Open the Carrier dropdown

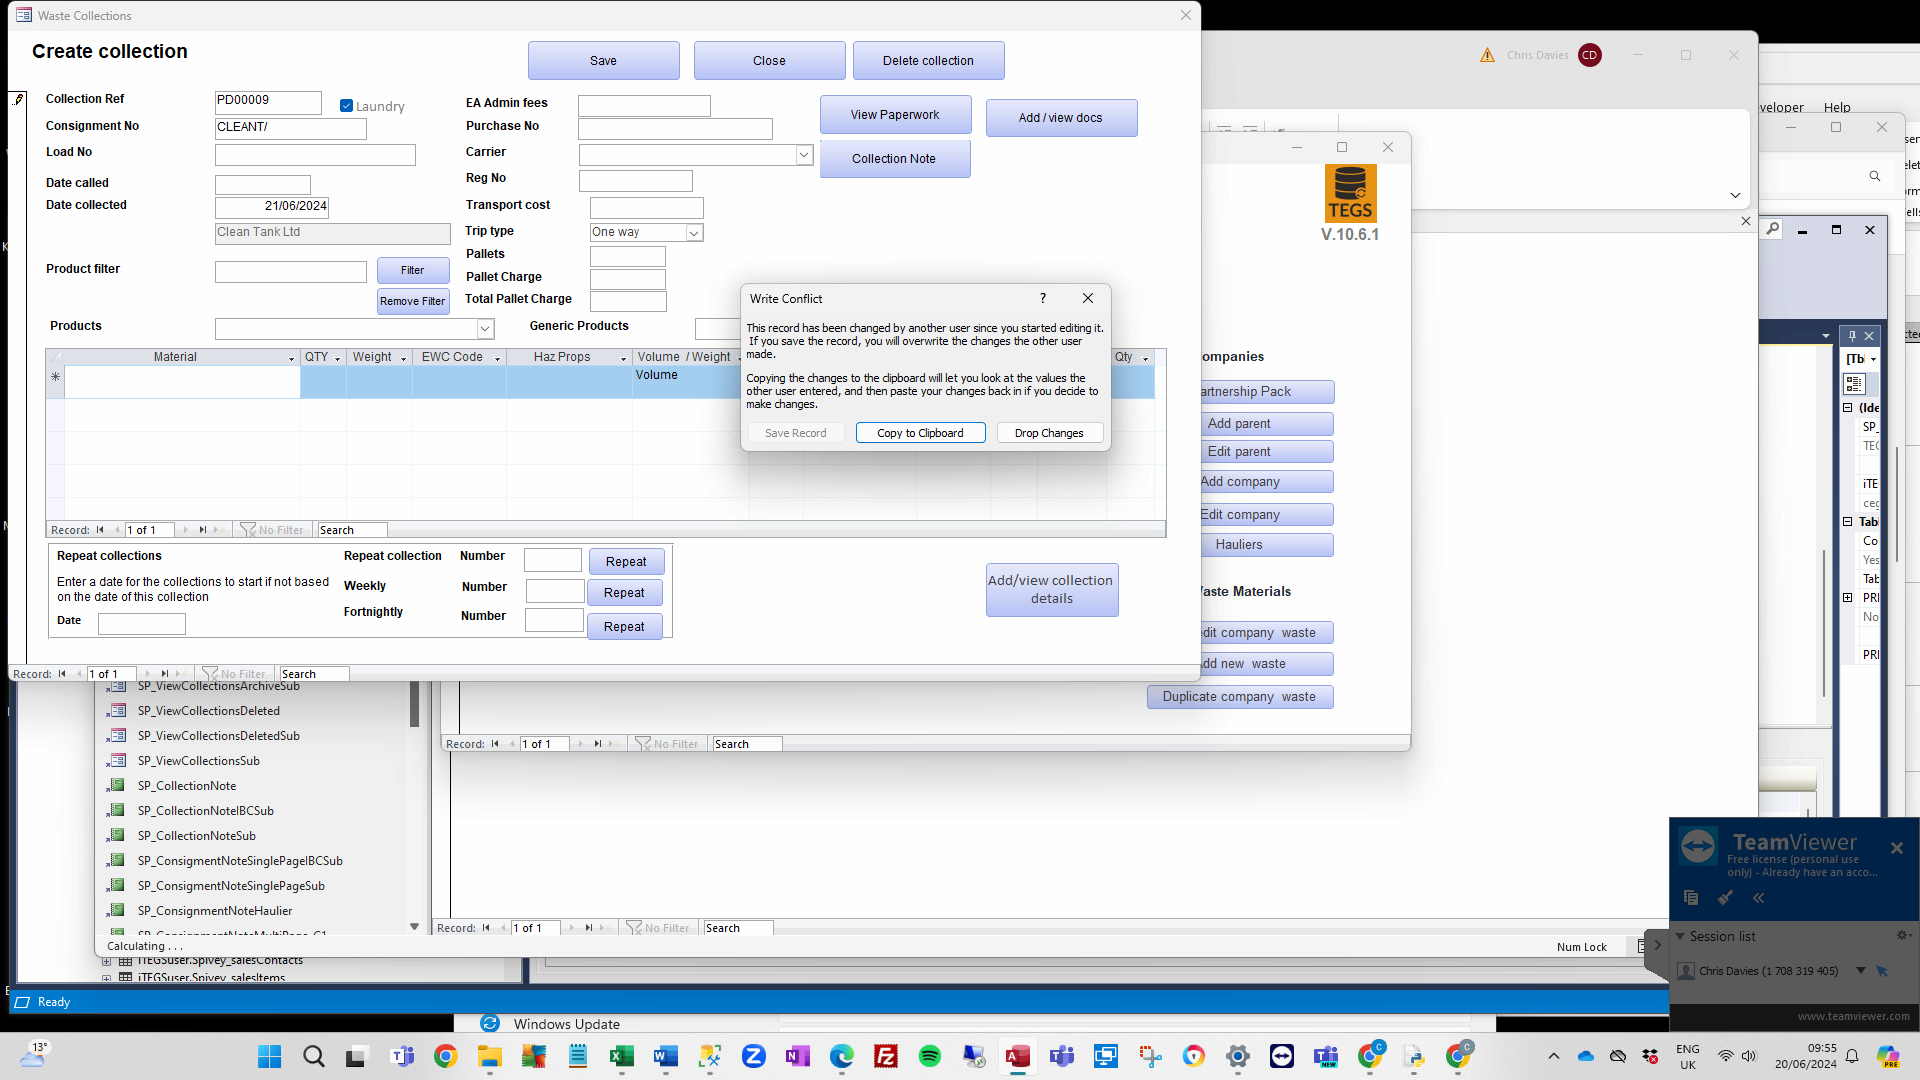[x=803, y=155]
